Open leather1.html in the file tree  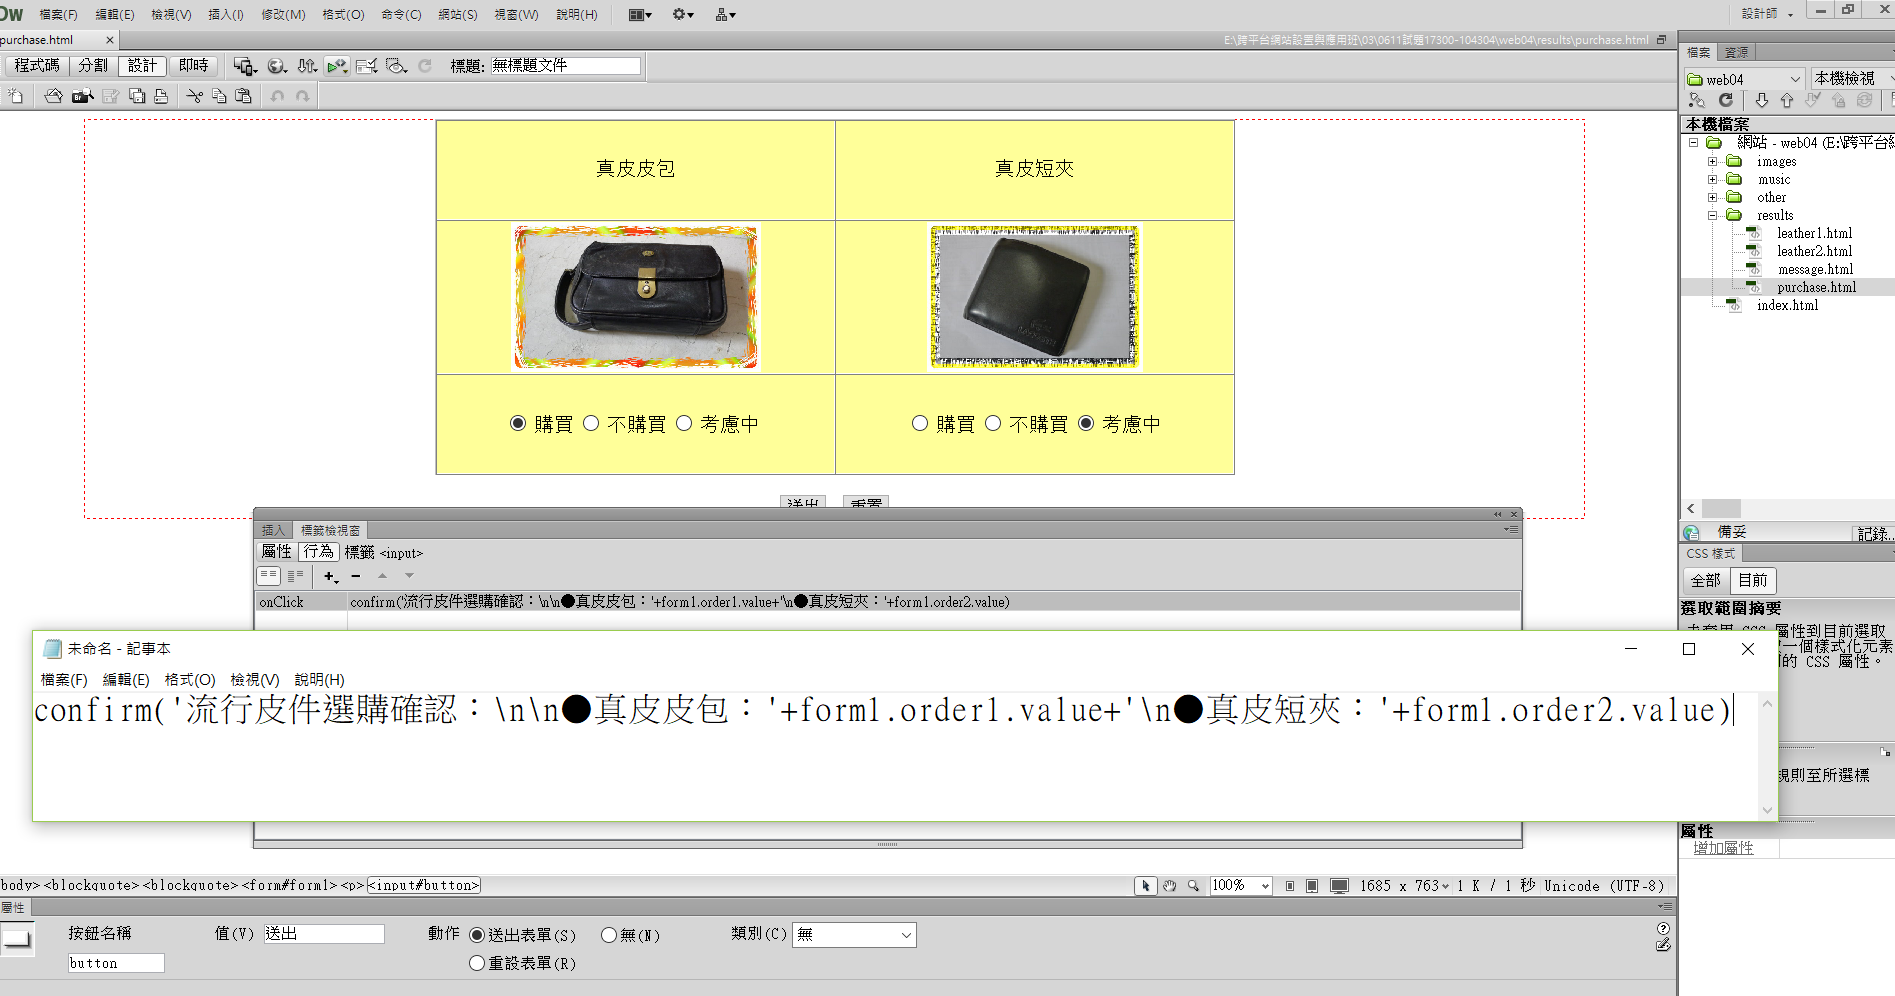(1814, 233)
